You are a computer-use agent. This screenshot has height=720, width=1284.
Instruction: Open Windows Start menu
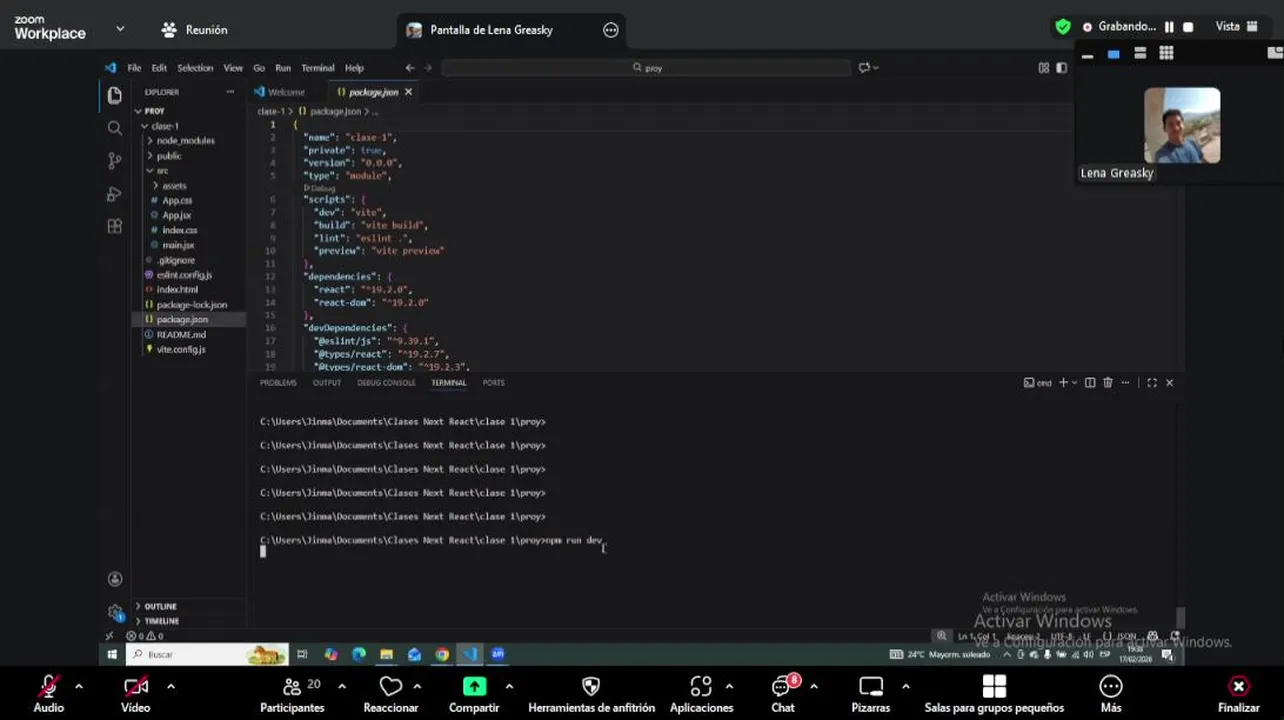112,655
